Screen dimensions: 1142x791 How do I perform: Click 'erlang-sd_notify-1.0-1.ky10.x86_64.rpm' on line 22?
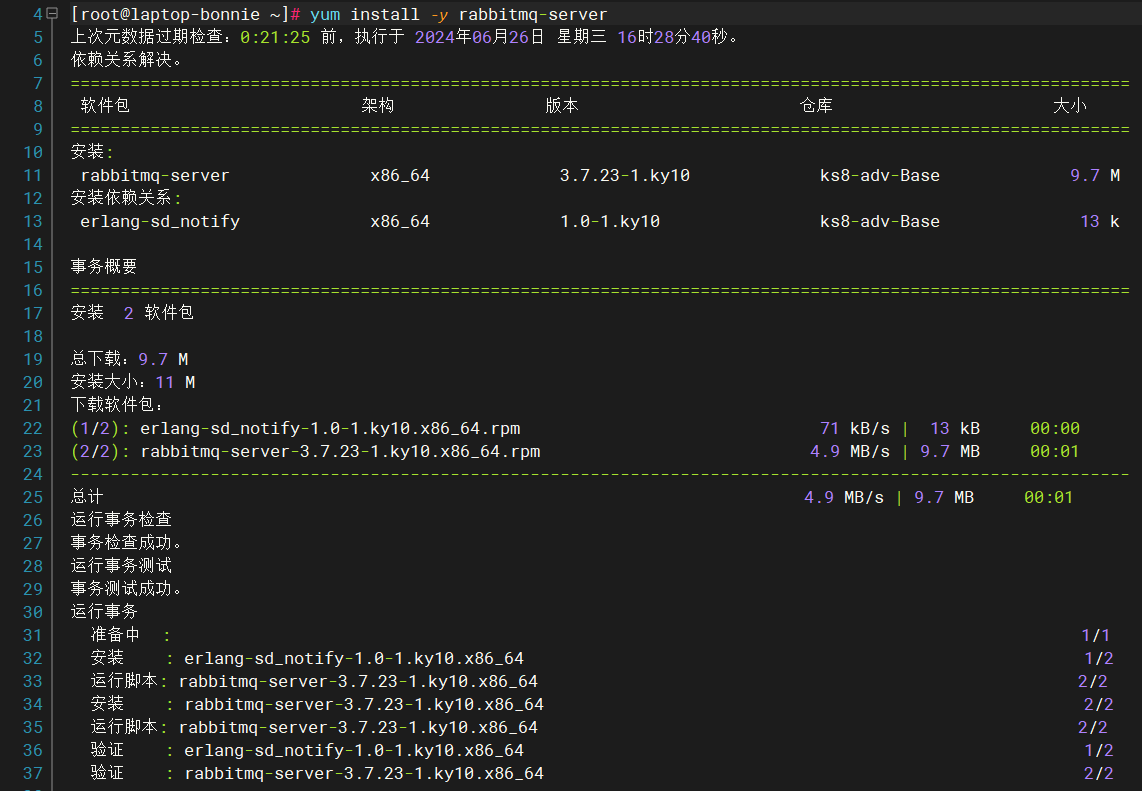(x=330, y=428)
